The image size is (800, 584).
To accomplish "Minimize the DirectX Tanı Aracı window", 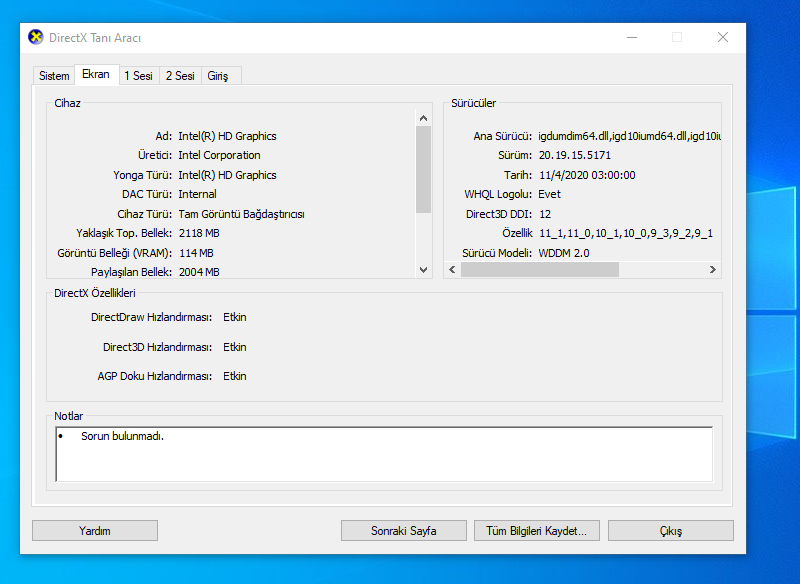I will [x=632, y=37].
